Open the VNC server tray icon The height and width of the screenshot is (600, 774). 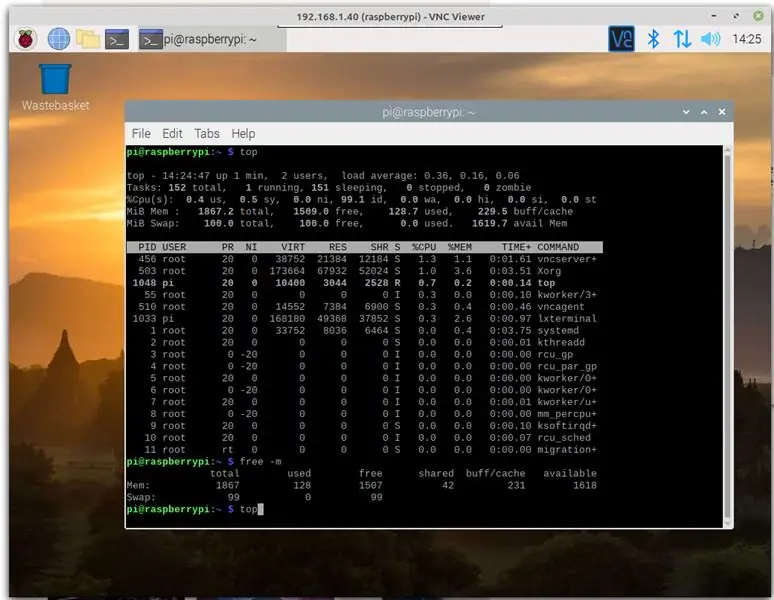[621, 39]
